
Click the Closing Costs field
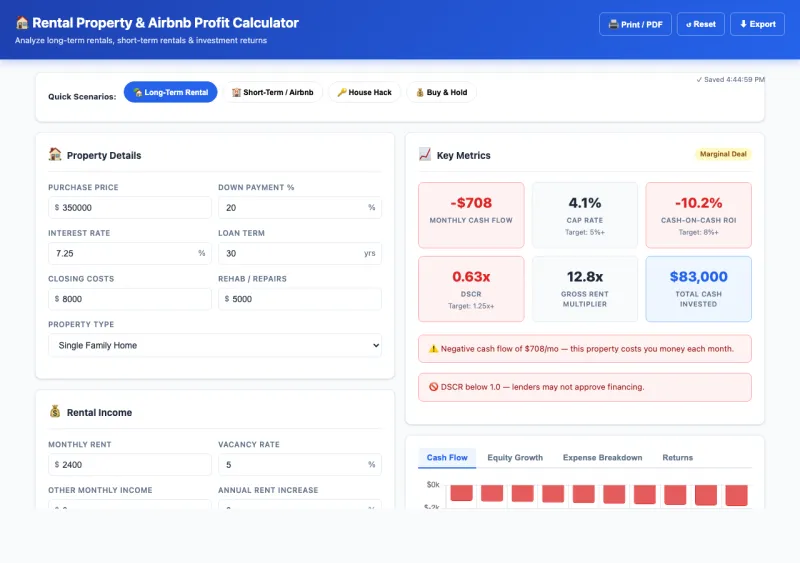click(x=130, y=299)
